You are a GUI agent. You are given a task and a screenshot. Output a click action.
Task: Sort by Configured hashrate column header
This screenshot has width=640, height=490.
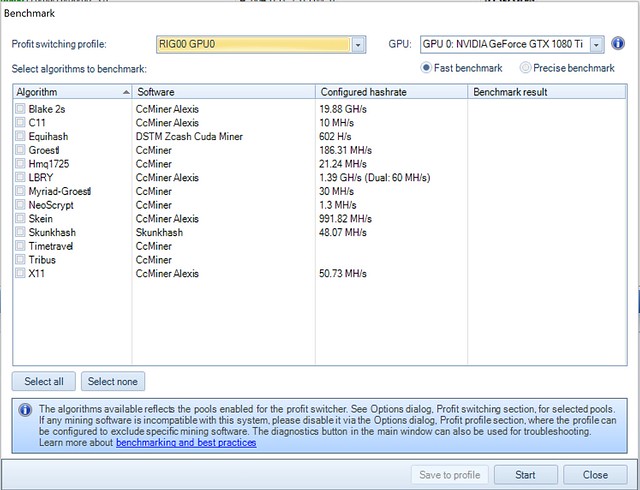[x=391, y=92]
